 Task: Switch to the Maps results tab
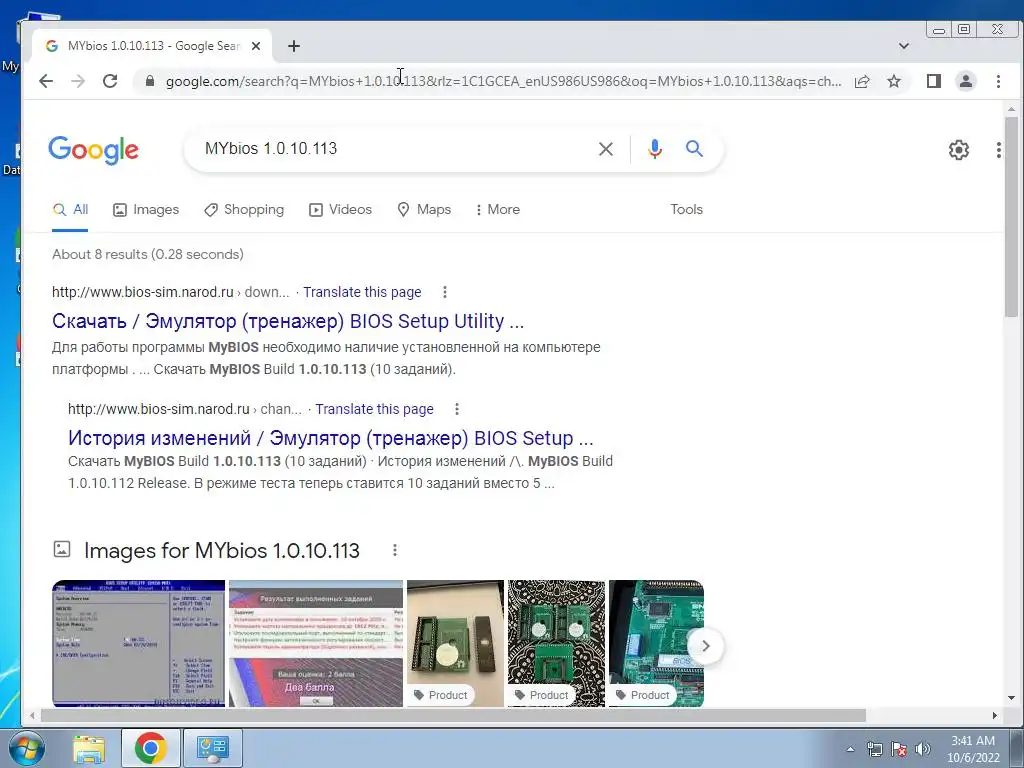pos(424,210)
